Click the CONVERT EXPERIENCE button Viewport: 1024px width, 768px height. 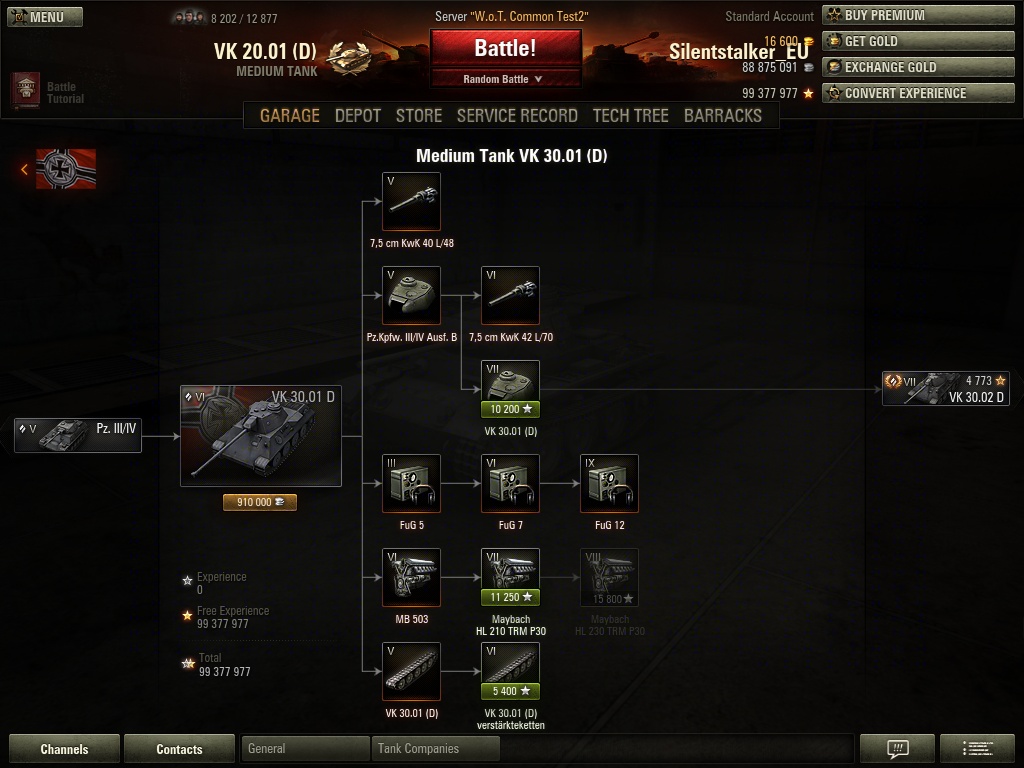(918, 93)
